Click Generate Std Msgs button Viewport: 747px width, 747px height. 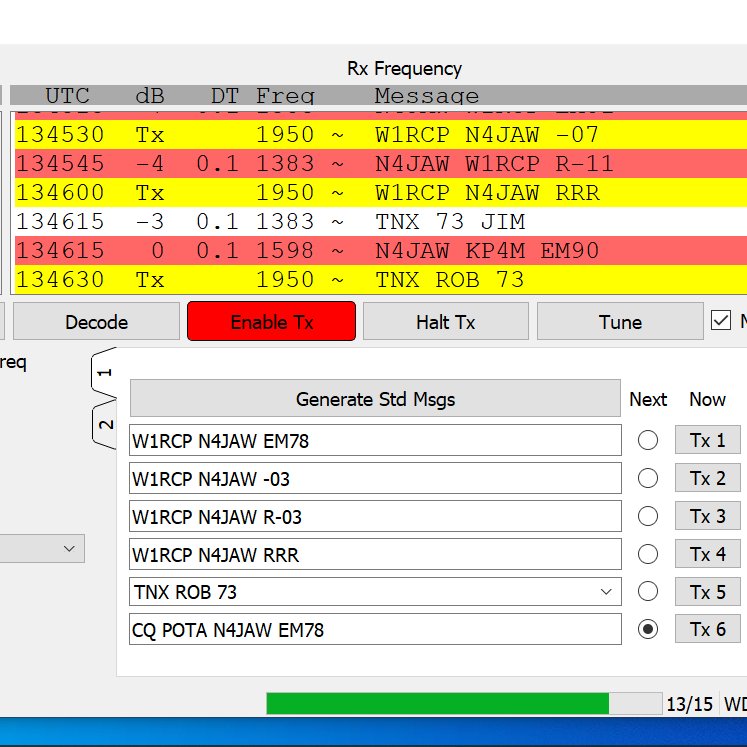click(x=375, y=398)
